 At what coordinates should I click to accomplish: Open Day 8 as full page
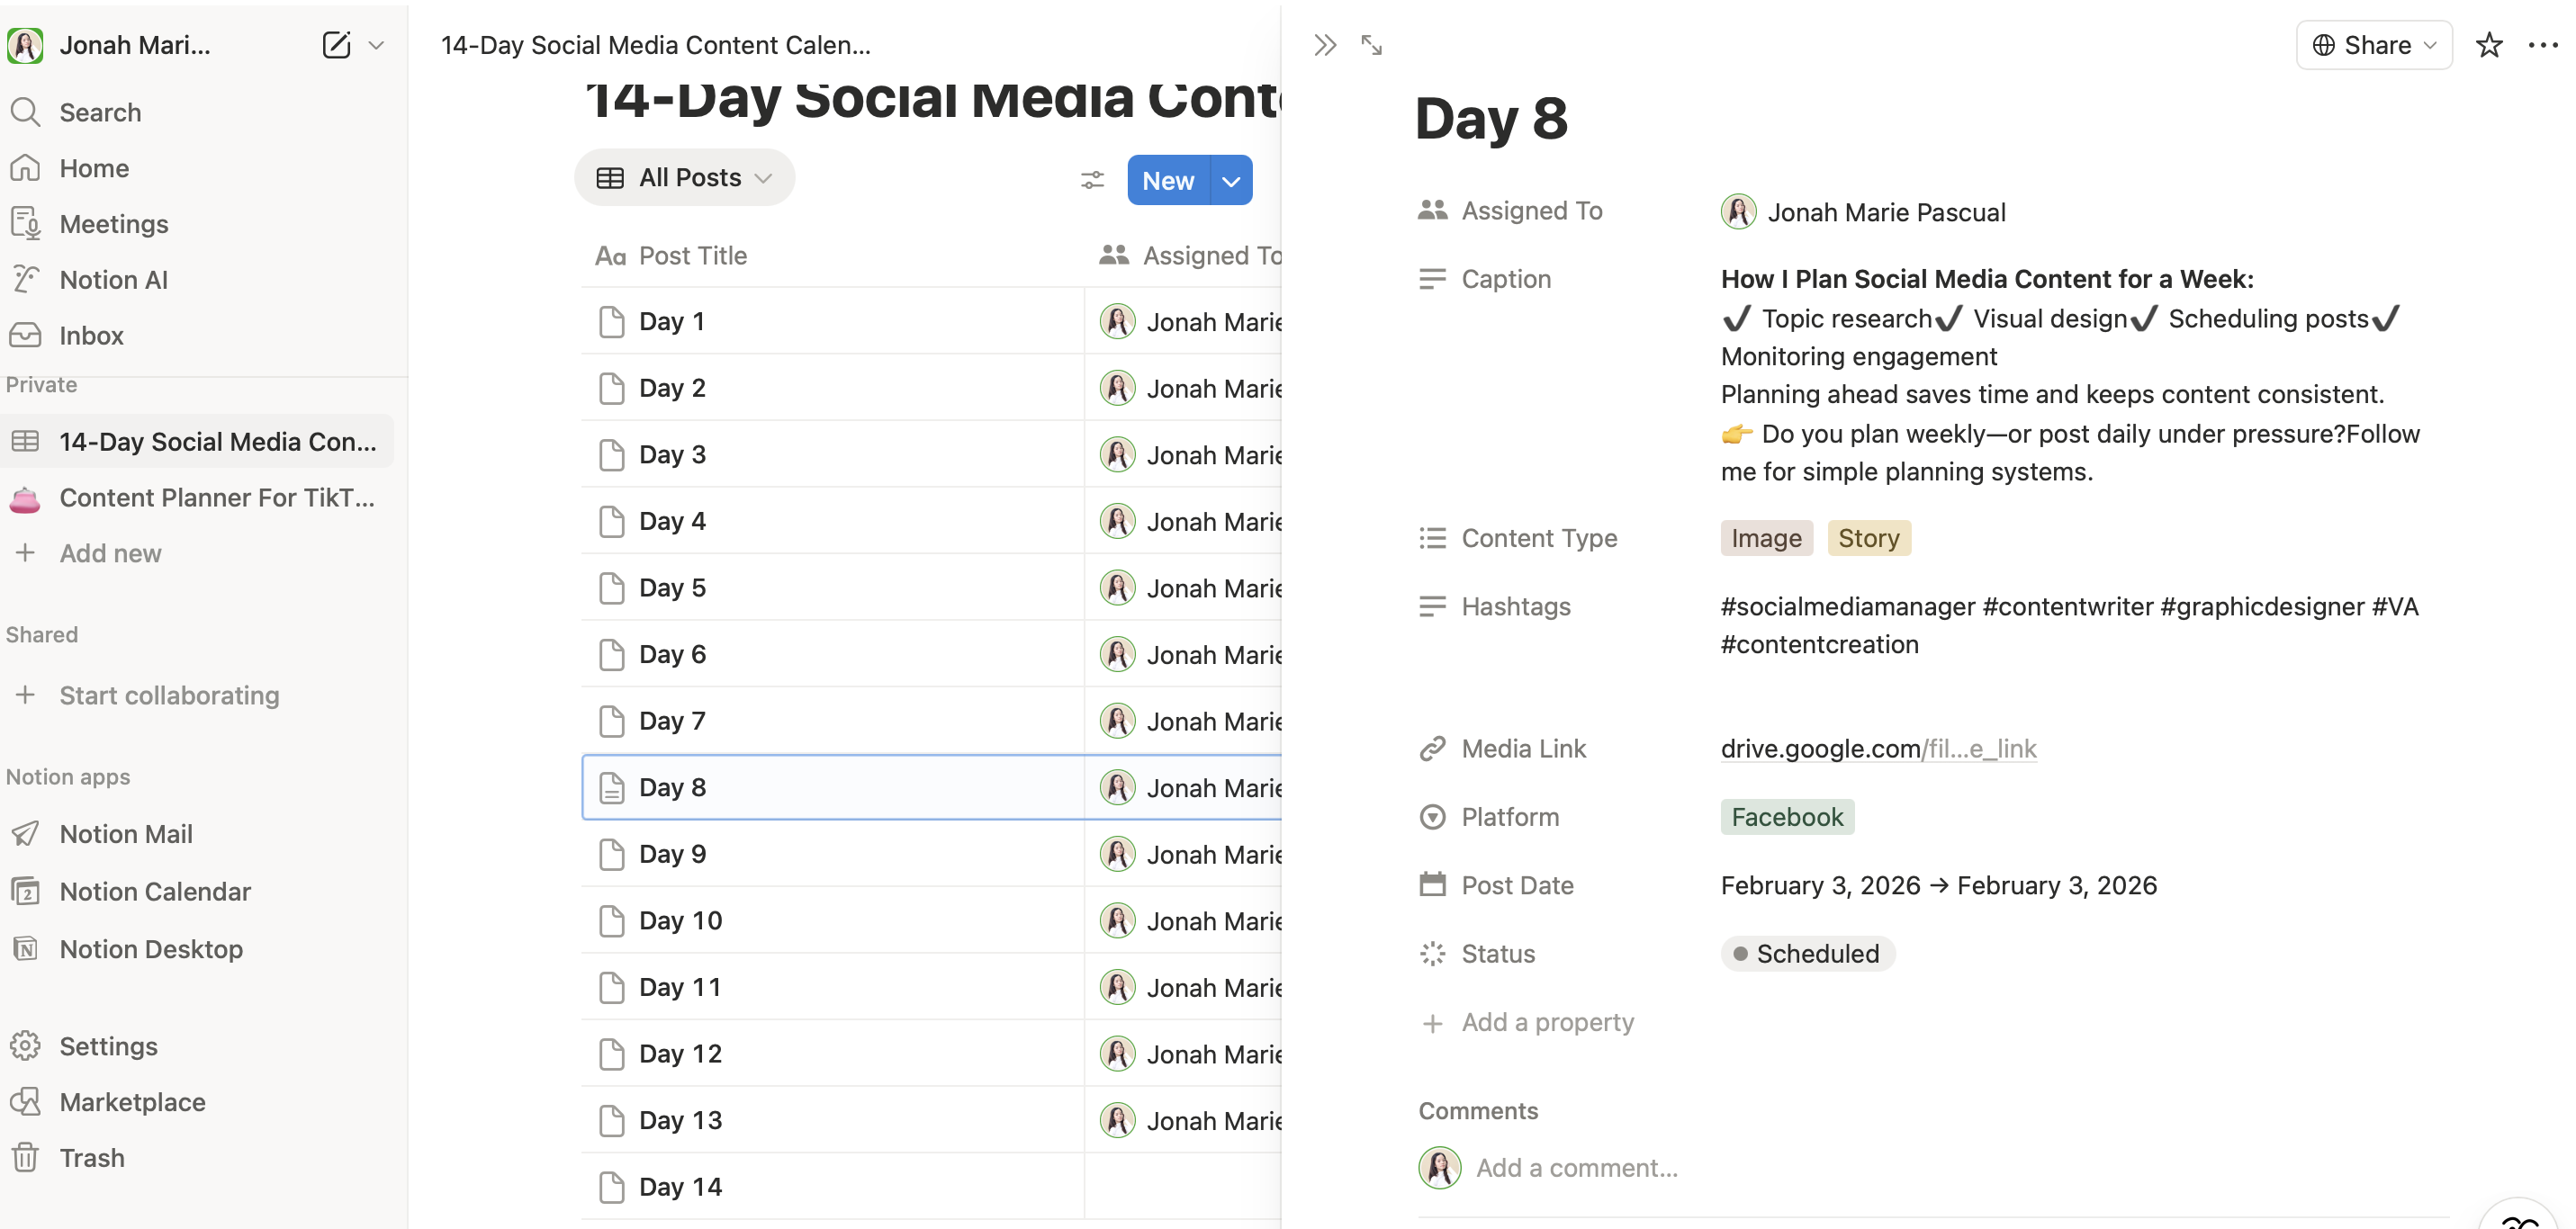tap(1371, 45)
